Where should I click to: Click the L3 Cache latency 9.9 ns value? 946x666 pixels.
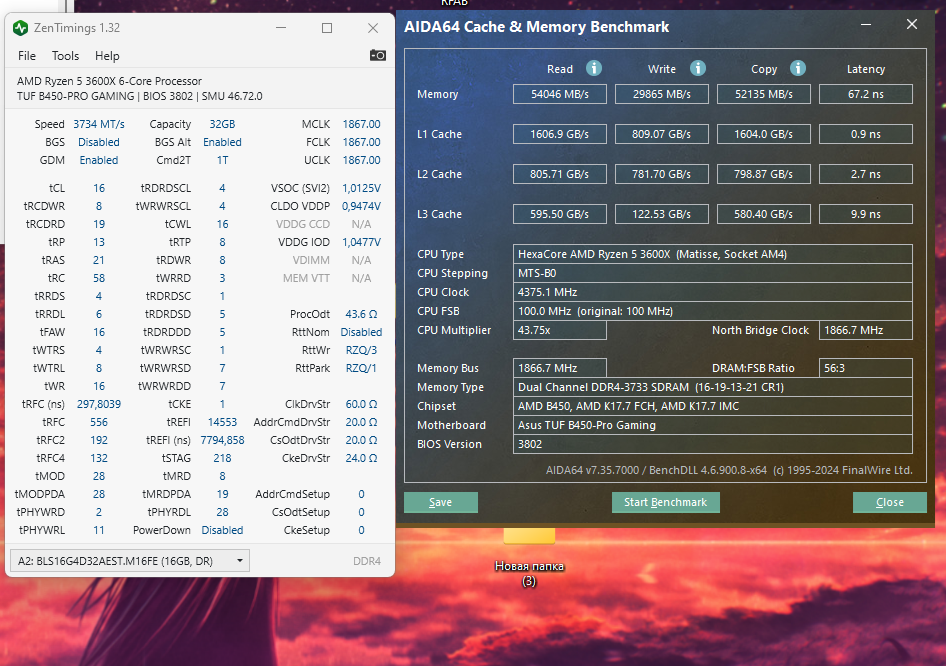[866, 214]
